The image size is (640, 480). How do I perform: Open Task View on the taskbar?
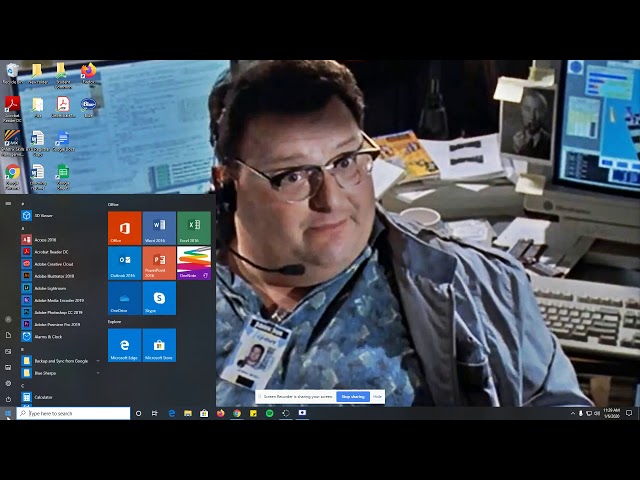click(x=155, y=413)
